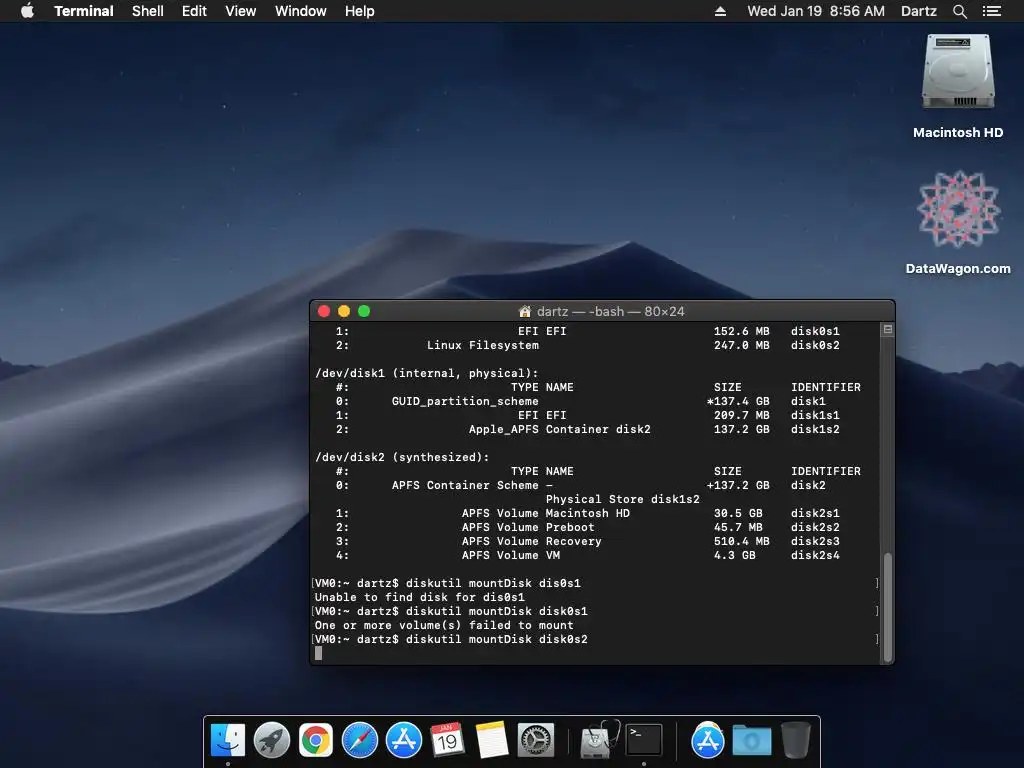Click size value '*137.4 GB'
This screenshot has width=1024, height=768.
[738, 401]
